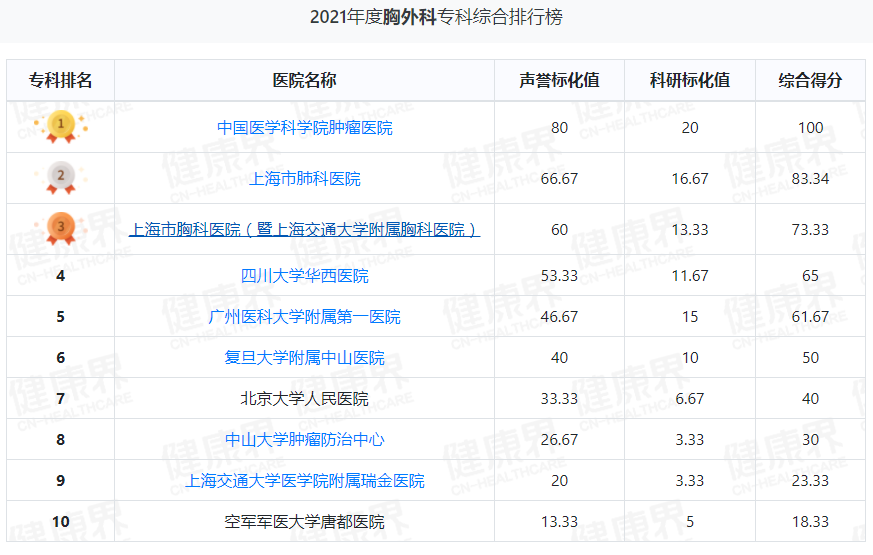Click the overall score 23.33 cell
Viewport: 873px width, 555px height.
point(810,480)
